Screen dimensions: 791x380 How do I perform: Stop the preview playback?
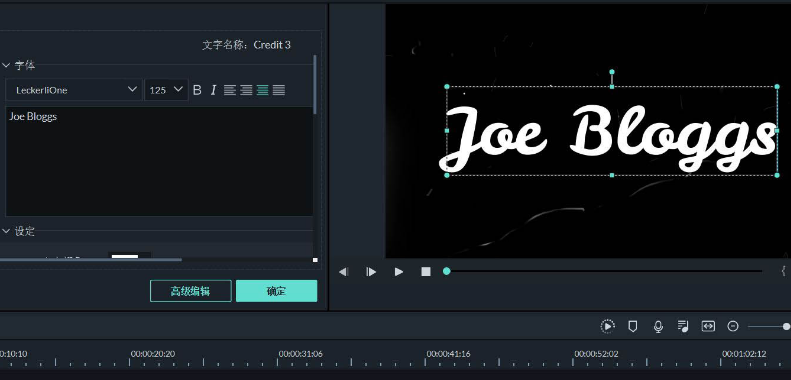[x=426, y=272]
